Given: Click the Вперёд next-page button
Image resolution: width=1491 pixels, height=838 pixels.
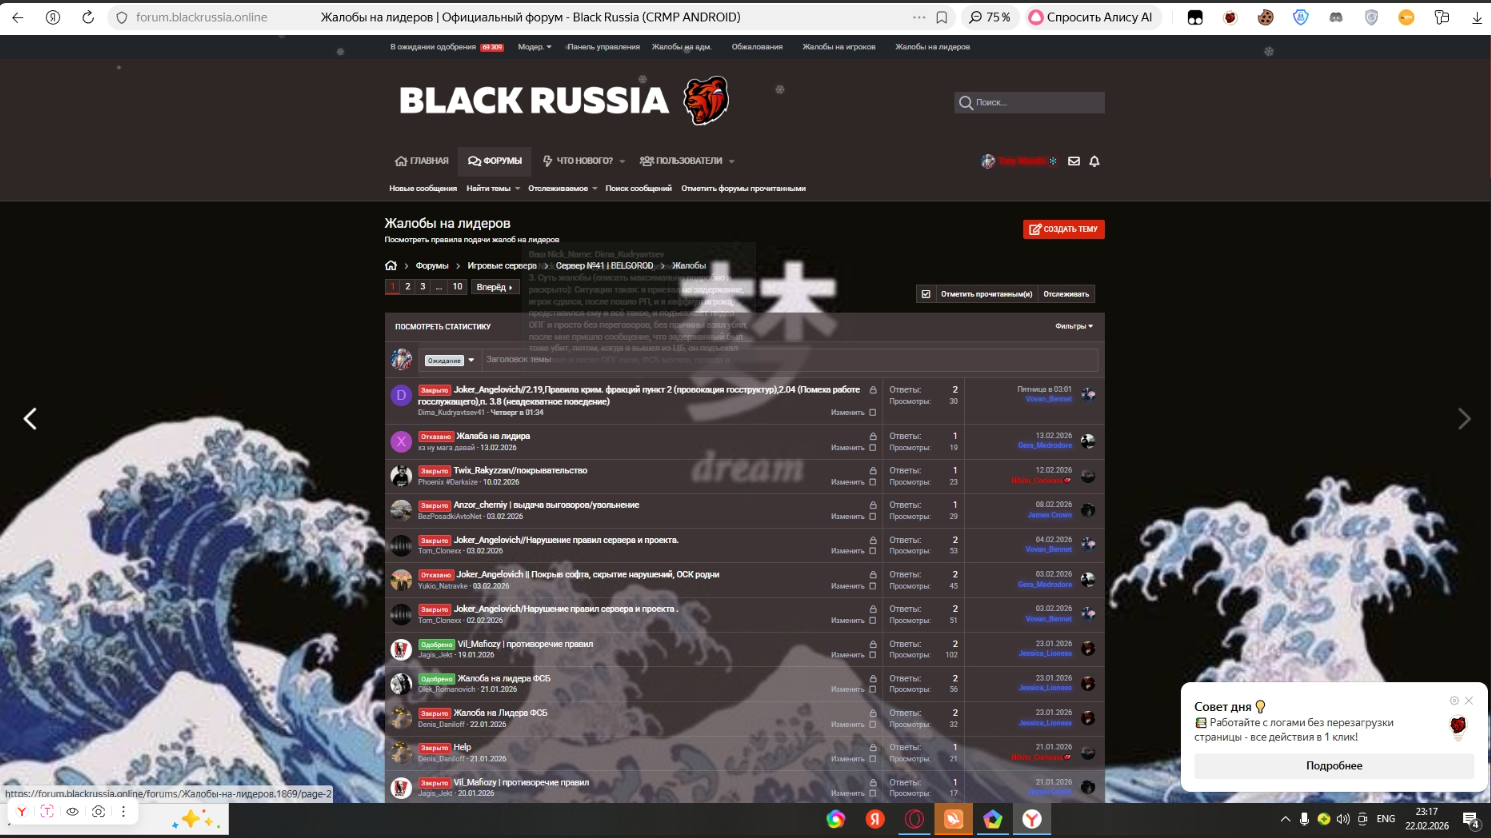Looking at the screenshot, I should [494, 287].
